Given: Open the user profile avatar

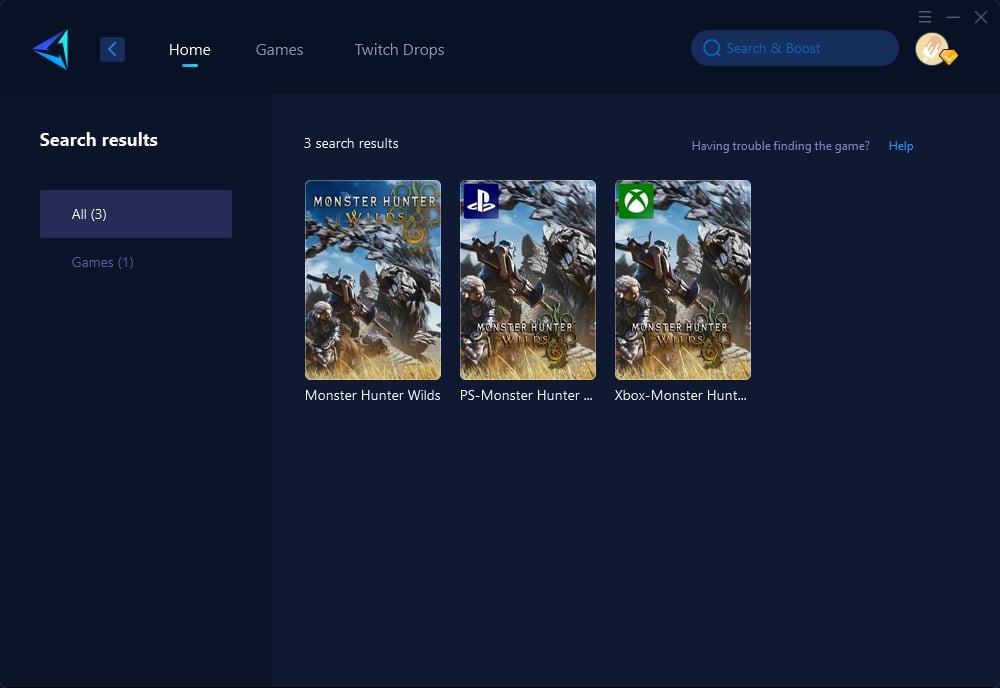Looking at the screenshot, I should tap(932, 49).
